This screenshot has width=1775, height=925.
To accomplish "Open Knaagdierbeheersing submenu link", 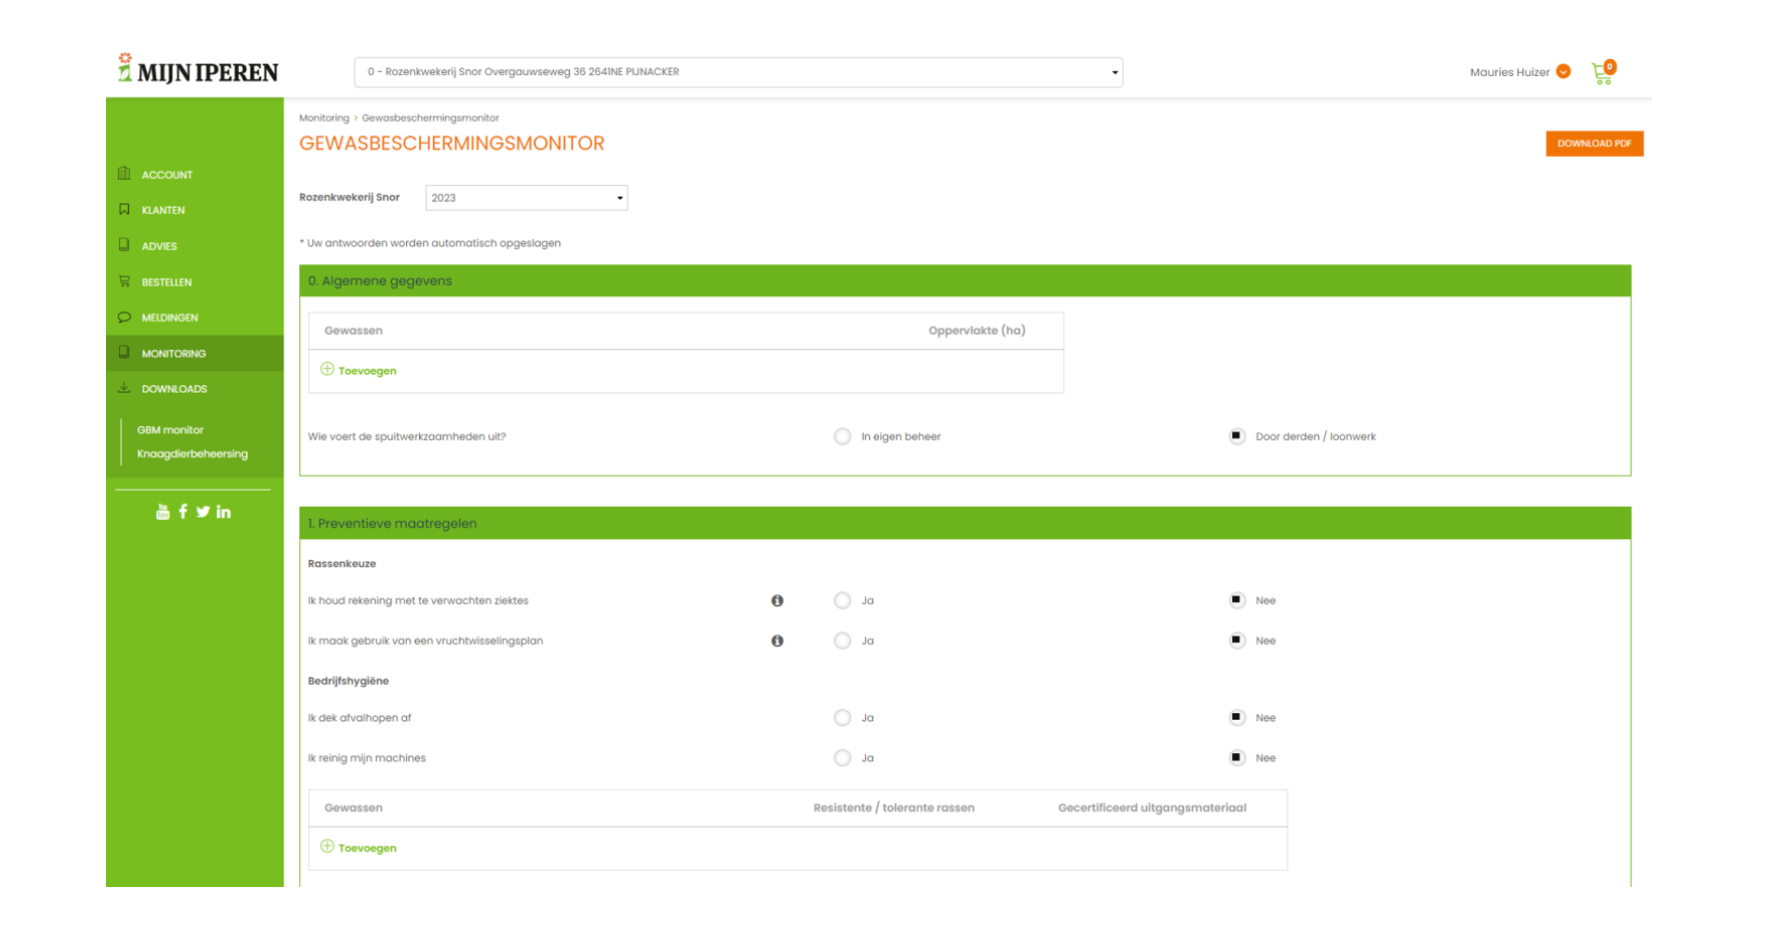I will [x=192, y=454].
